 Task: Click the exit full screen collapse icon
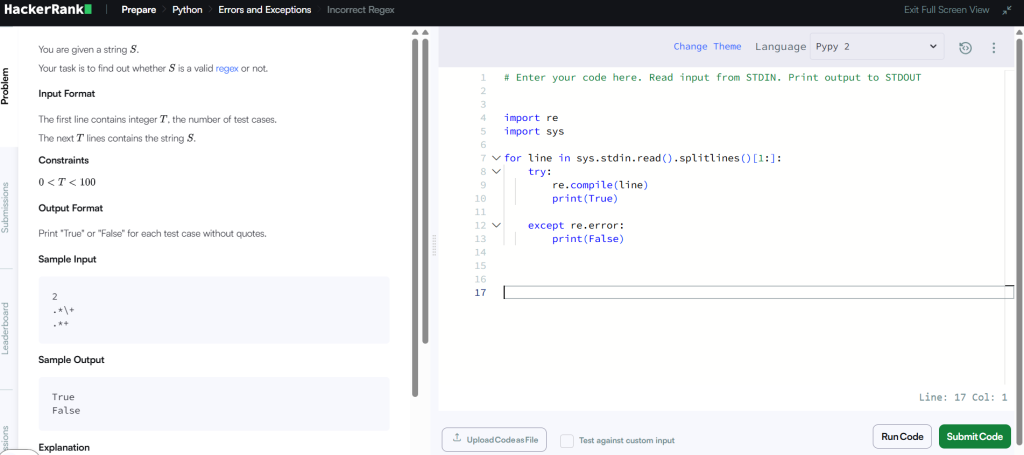[x=1007, y=10]
